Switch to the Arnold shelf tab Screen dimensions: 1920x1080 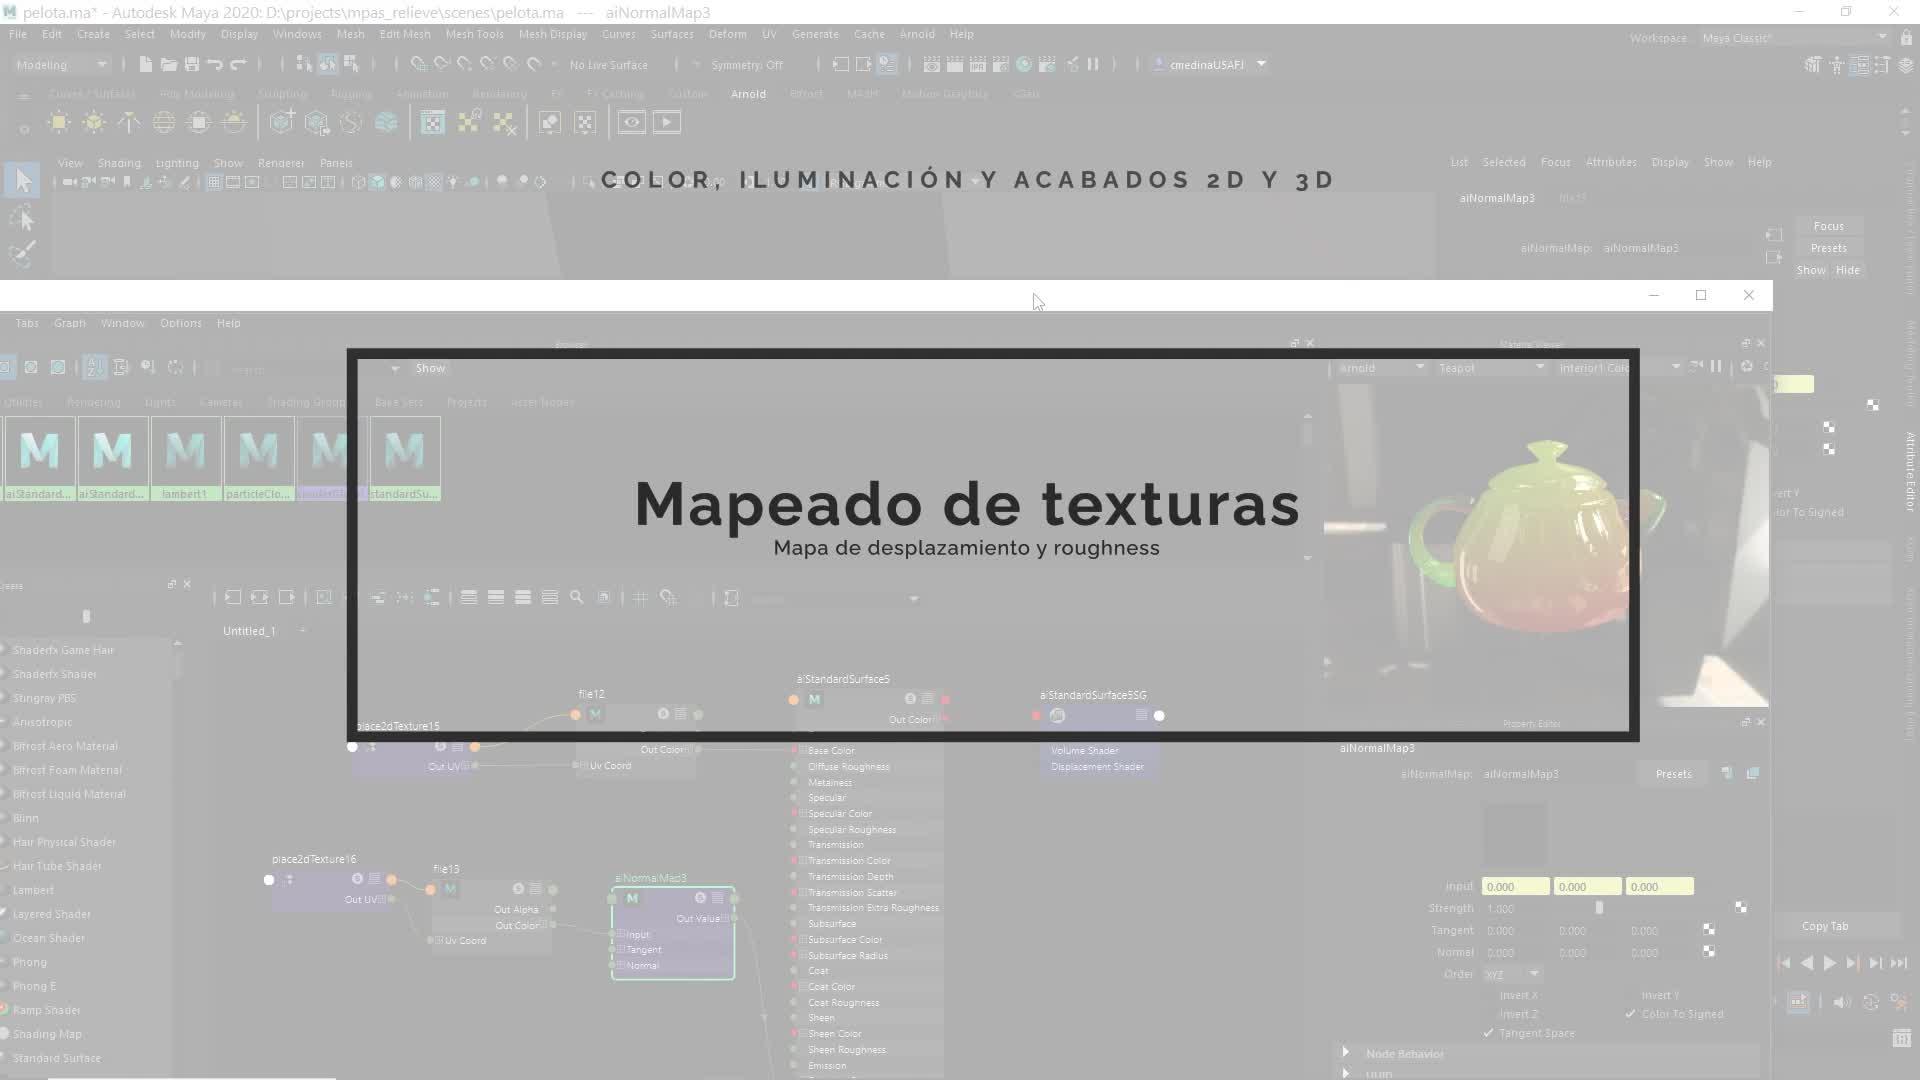747,94
